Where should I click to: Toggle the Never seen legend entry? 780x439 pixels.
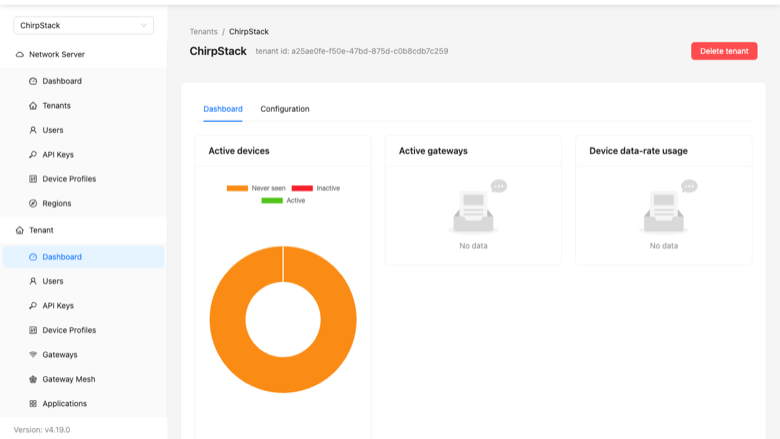[x=256, y=188]
